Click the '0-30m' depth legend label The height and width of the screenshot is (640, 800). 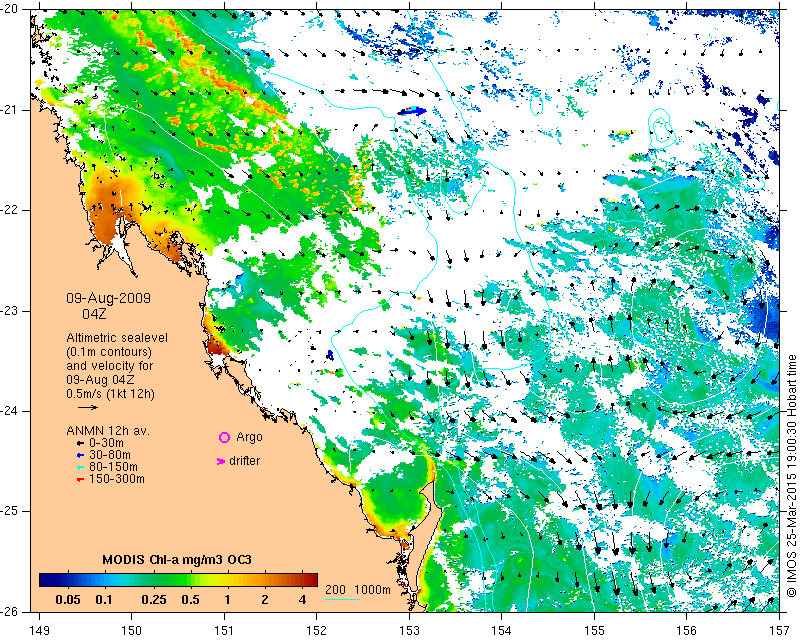107,443
